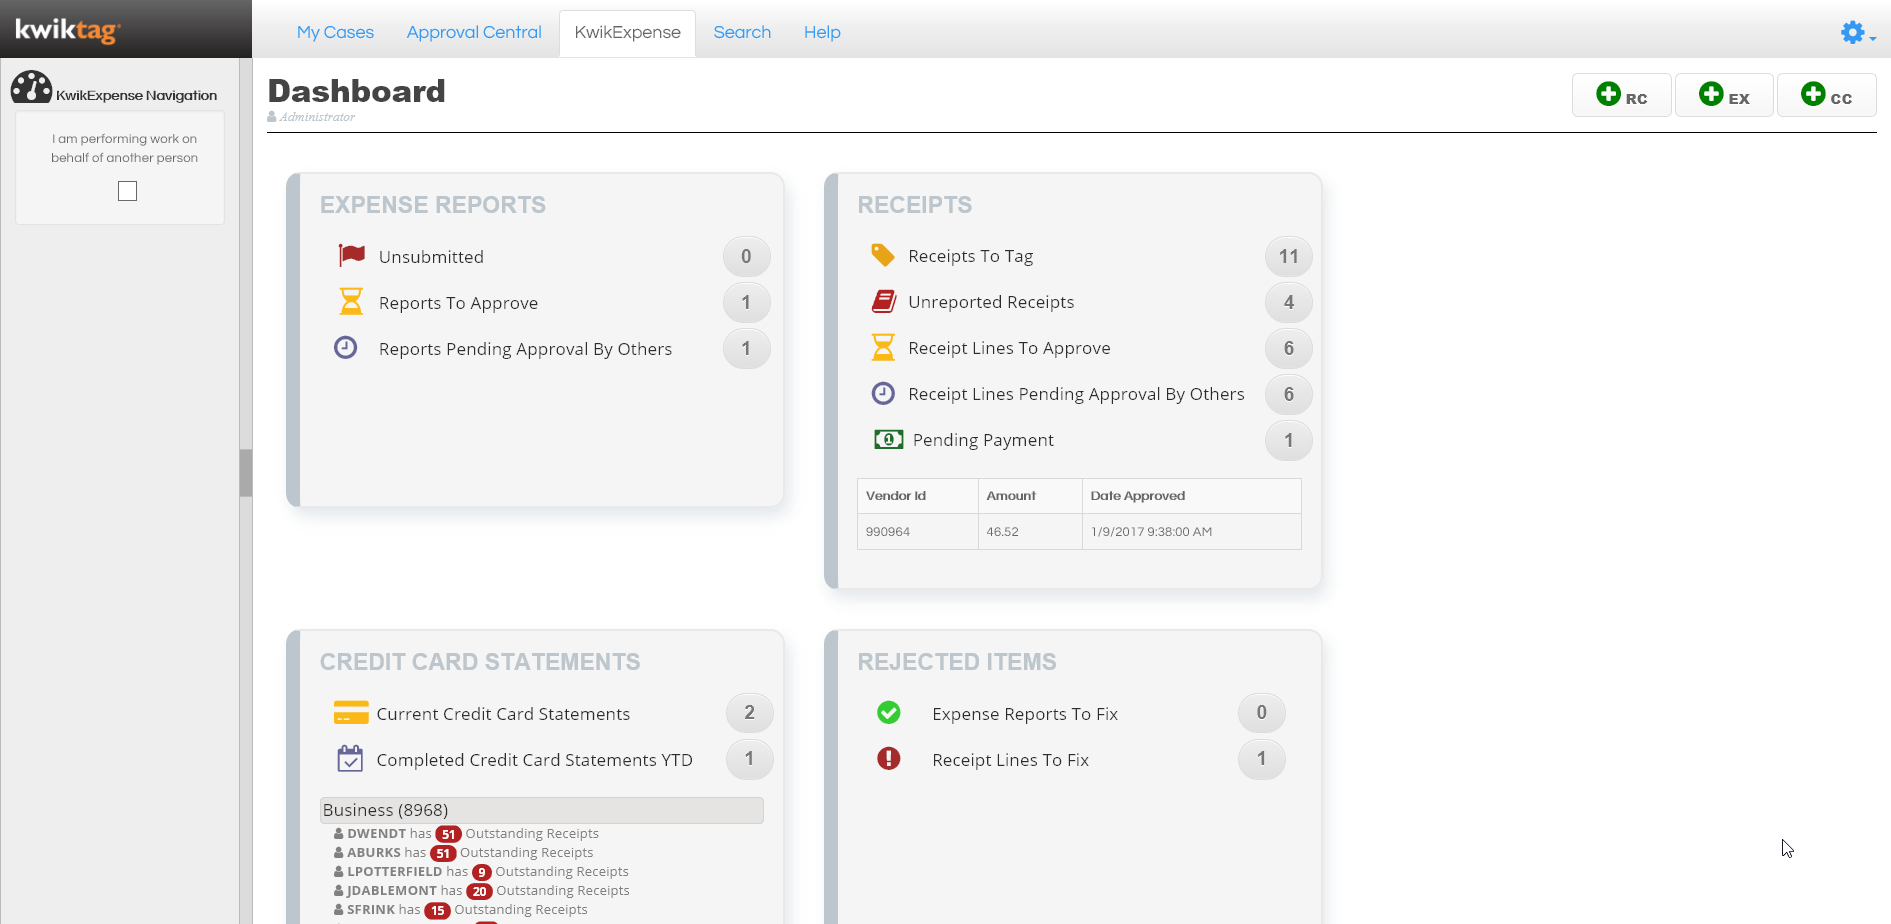The height and width of the screenshot is (924, 1891).
Task: Click the Receipts To Tag count badge 11
Action: 1288,256
